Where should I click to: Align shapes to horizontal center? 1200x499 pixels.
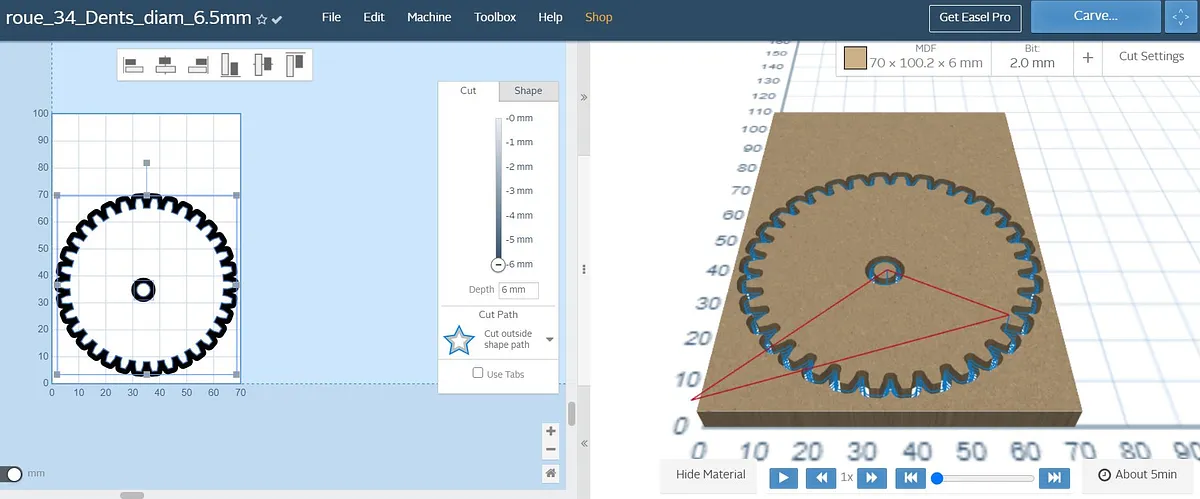click(166, 65)
